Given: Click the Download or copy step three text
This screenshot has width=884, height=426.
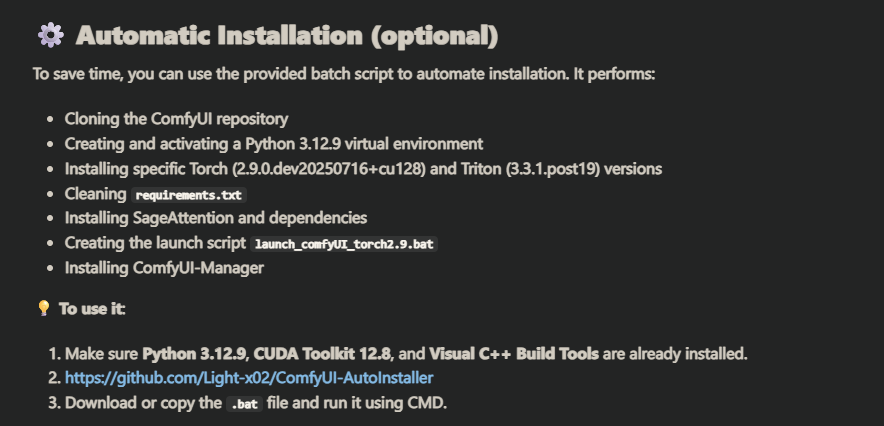Looking at the screenshot, I should click(x=143, y=403).
